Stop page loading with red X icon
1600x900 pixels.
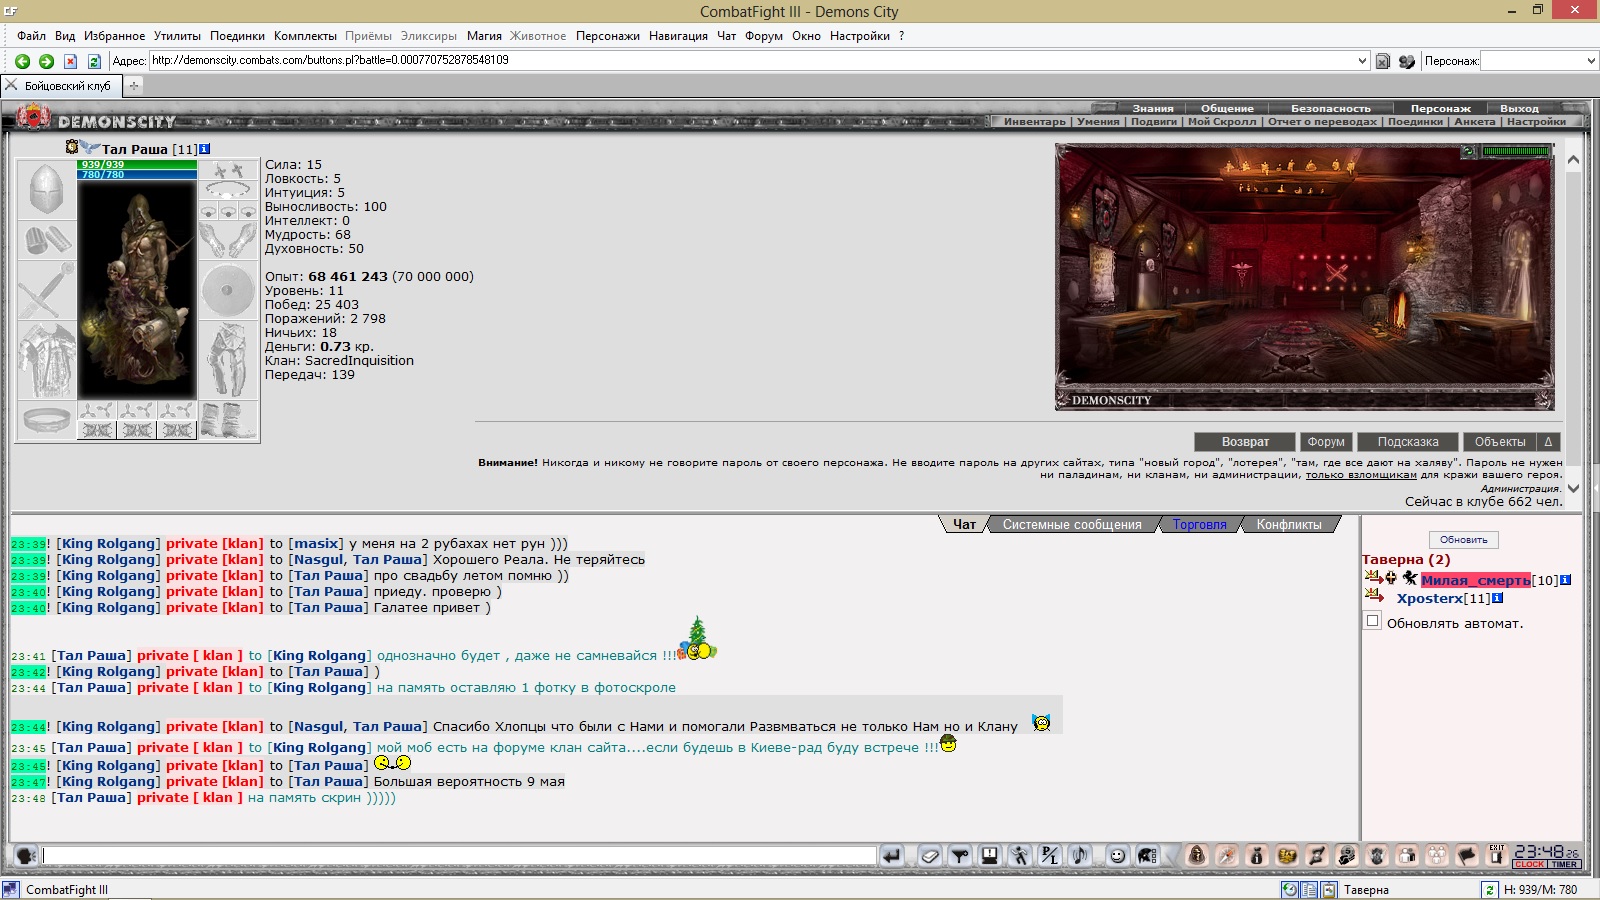[70, 61]
